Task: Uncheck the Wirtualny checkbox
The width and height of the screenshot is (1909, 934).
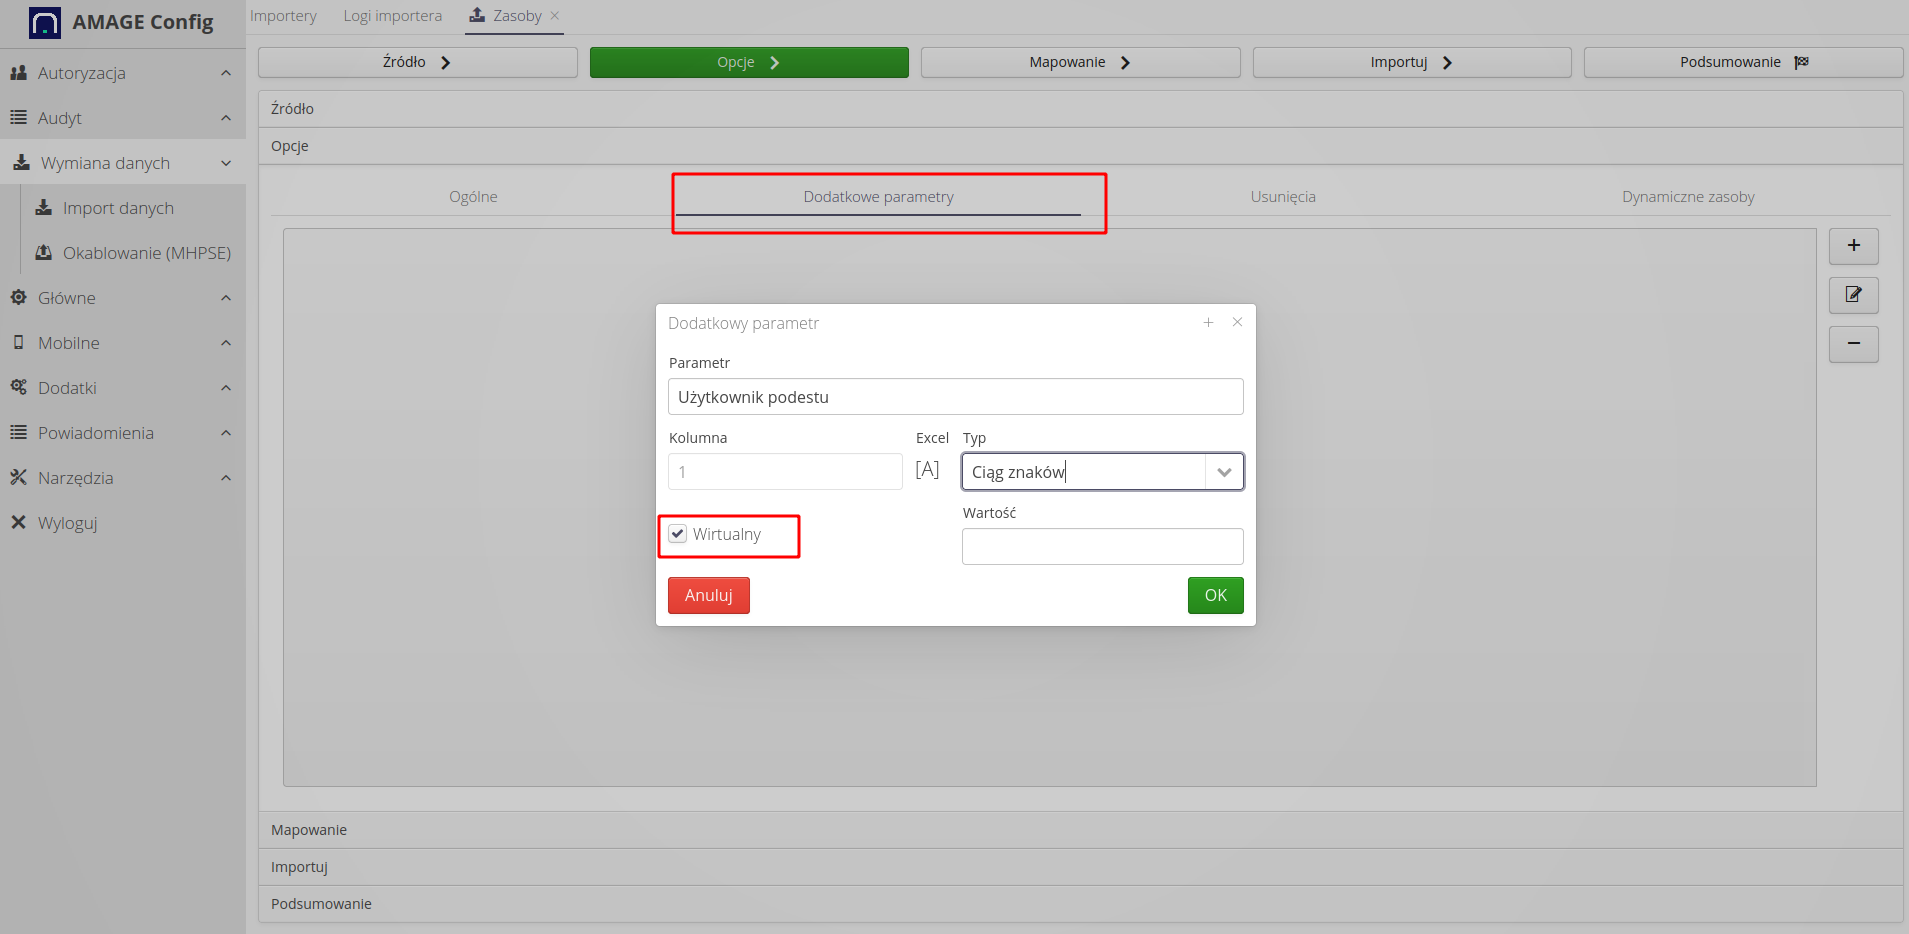Action: [x=678, y=534]
